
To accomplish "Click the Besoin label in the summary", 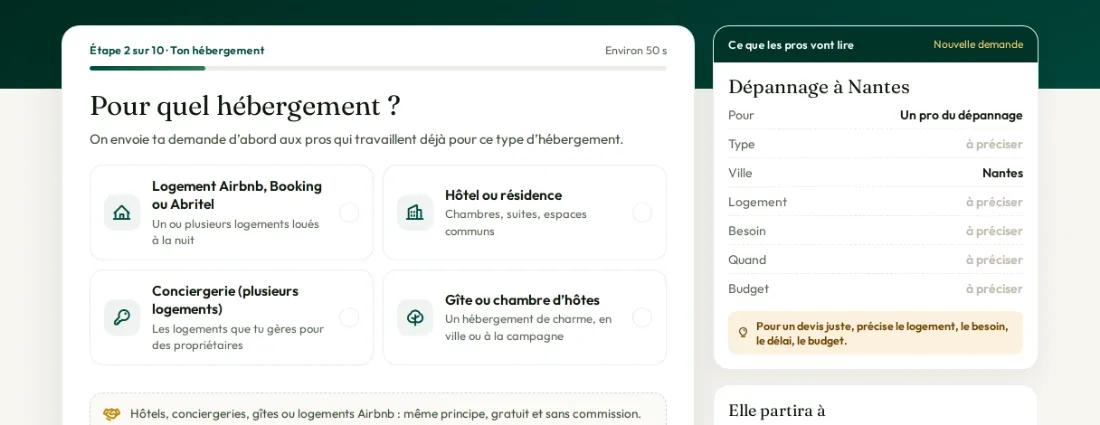I will pyautogui.click(x=747, y=231).
